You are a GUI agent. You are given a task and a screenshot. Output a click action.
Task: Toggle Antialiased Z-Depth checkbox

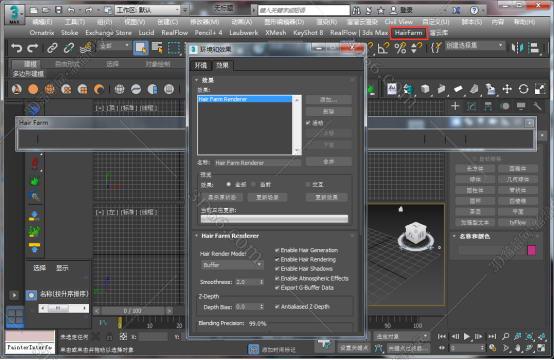tap(277, 307)
